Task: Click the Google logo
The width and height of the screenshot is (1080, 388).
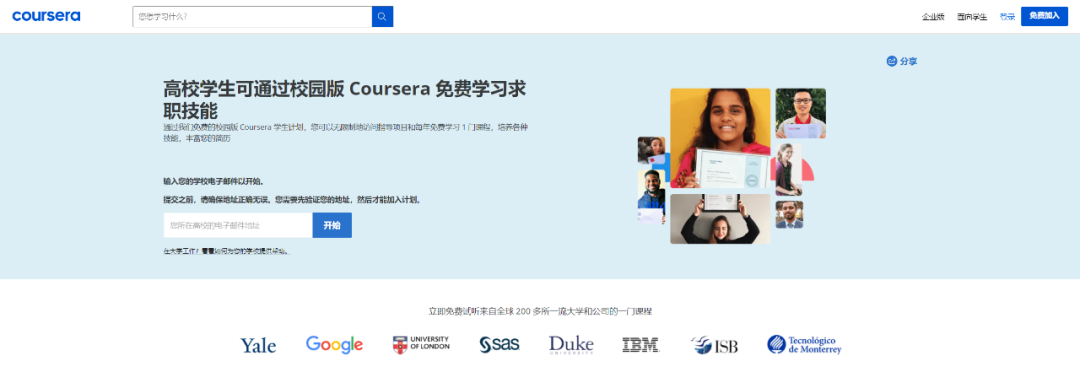Action: tap(334, 345)
